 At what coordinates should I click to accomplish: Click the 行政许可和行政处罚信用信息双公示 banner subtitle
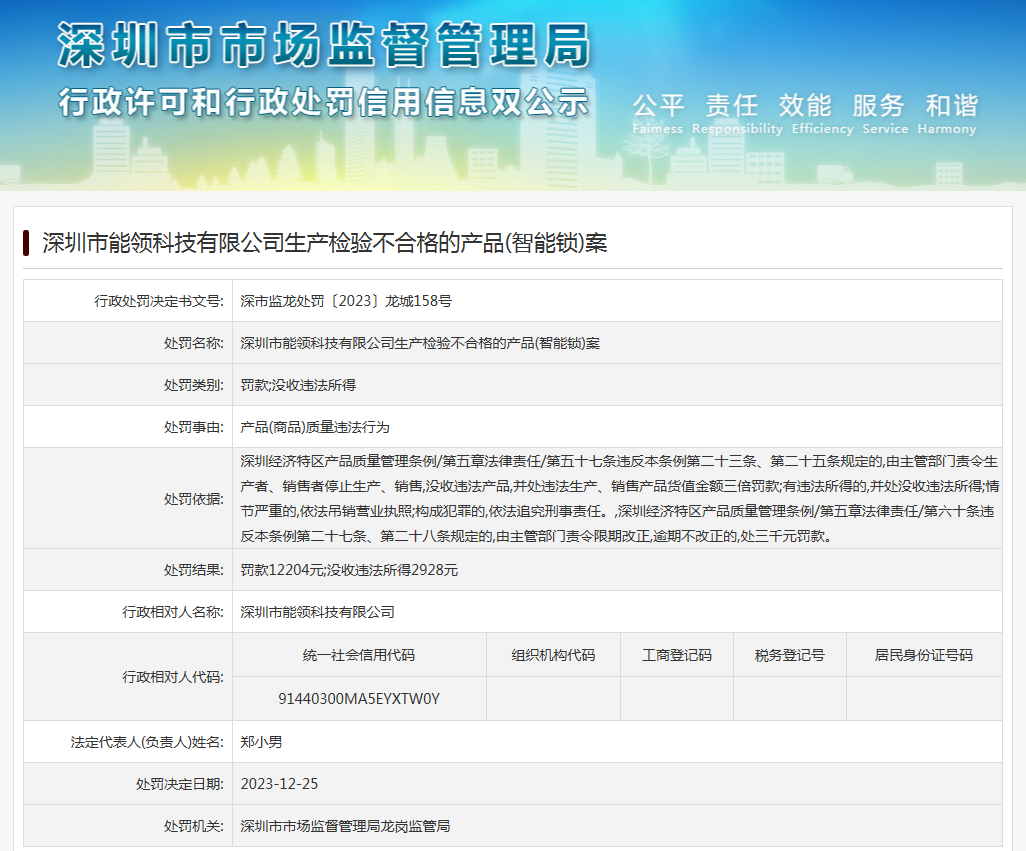325,103
